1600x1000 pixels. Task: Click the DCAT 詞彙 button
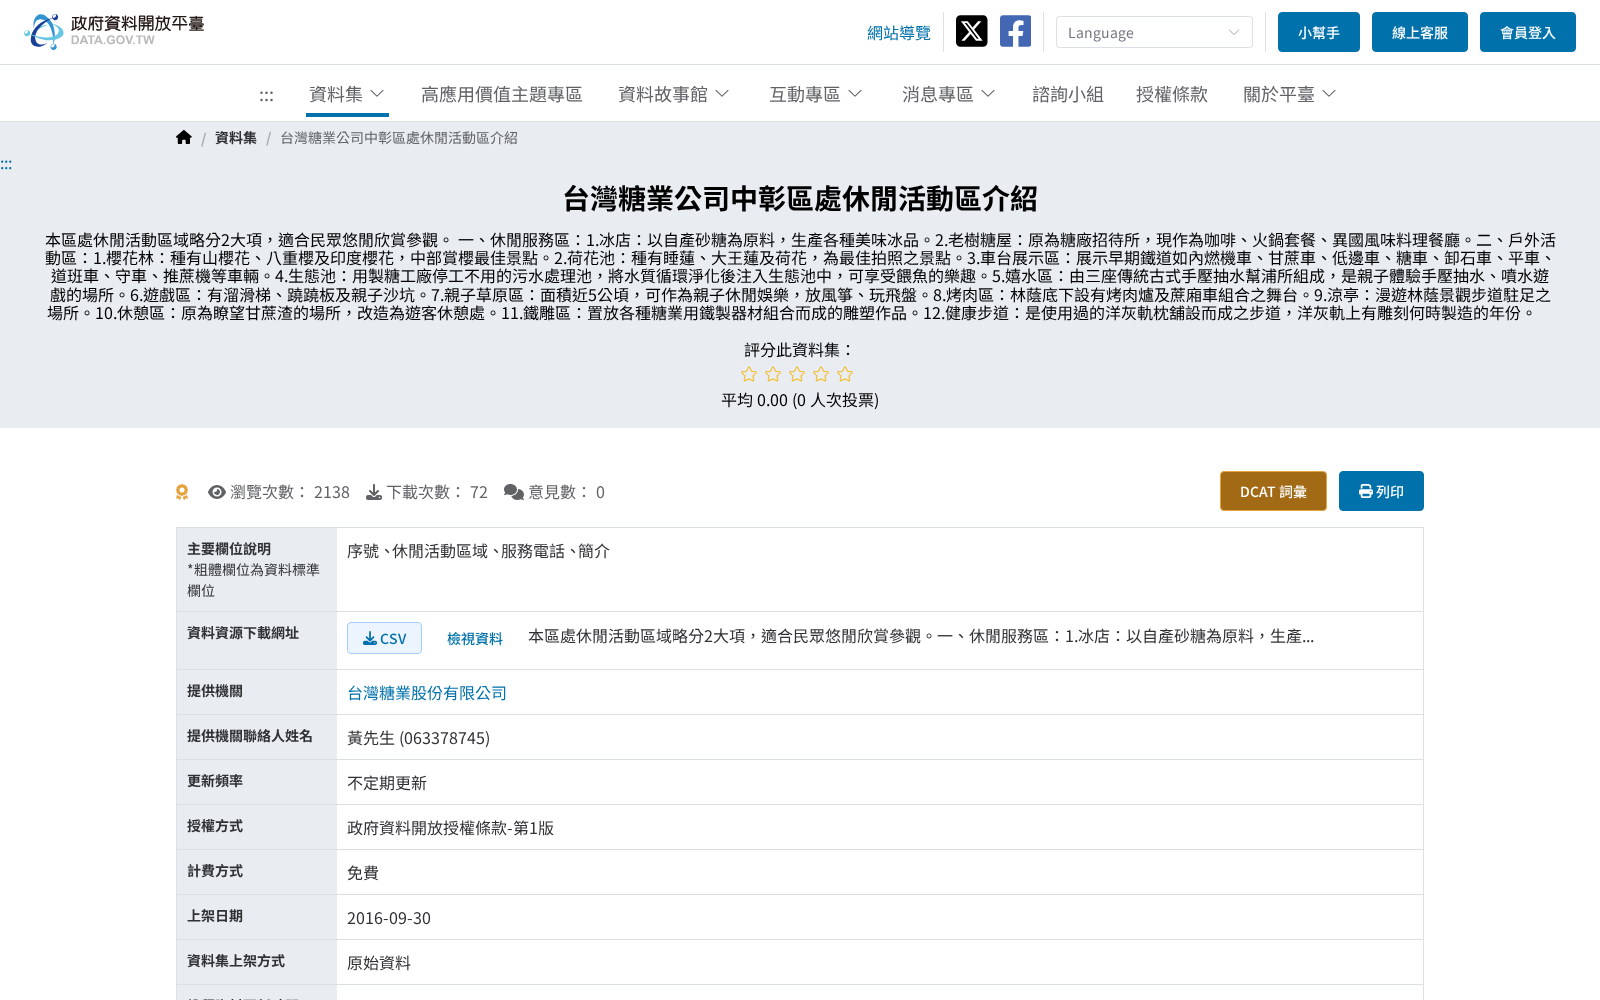1273,491
